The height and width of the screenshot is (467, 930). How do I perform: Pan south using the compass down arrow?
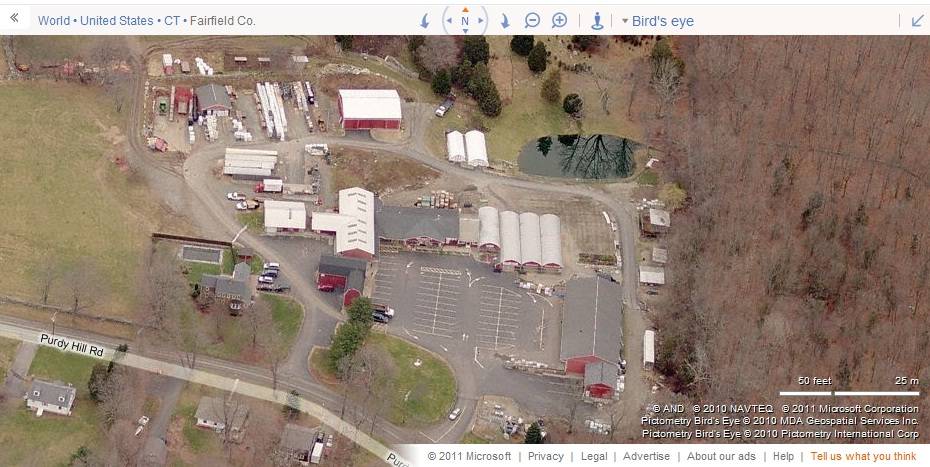pos(465,31)
